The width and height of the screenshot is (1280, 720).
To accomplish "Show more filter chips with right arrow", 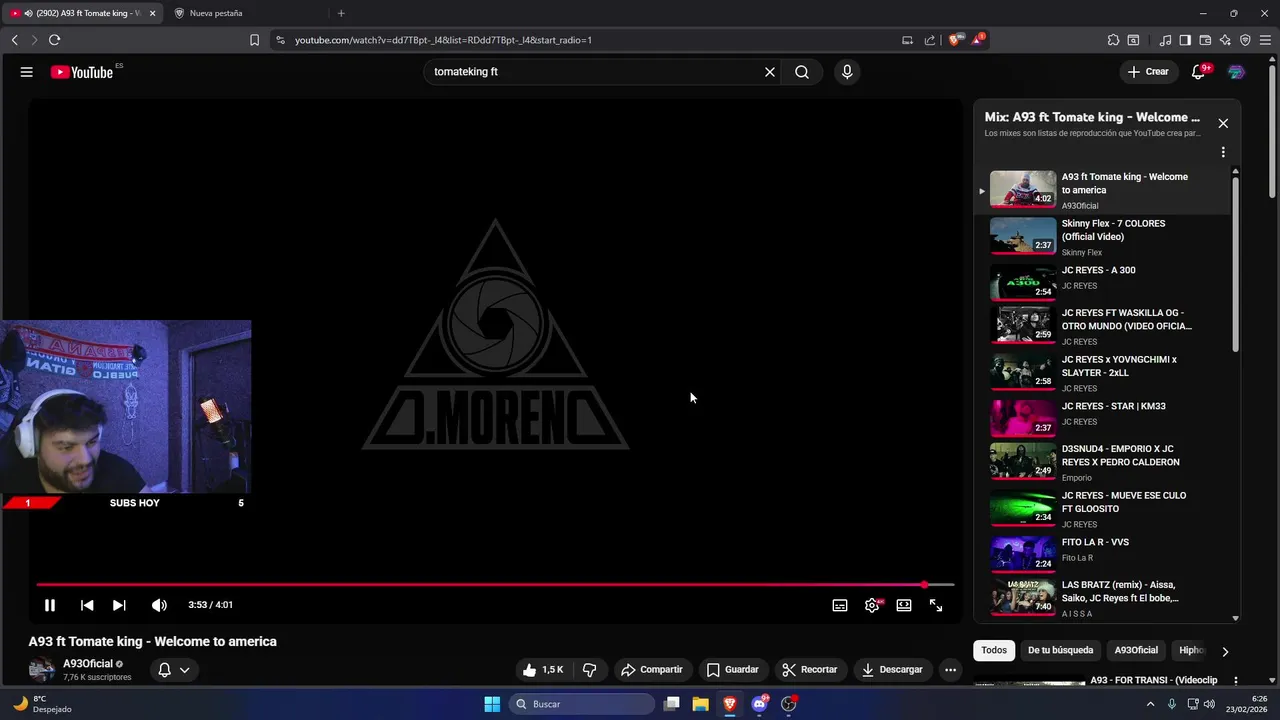I will coord(1225,651).
